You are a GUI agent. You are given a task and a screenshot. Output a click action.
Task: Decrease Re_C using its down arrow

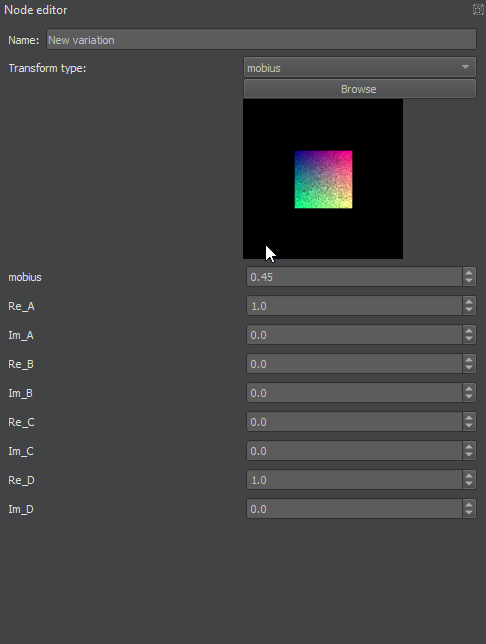tap(469, 426)
